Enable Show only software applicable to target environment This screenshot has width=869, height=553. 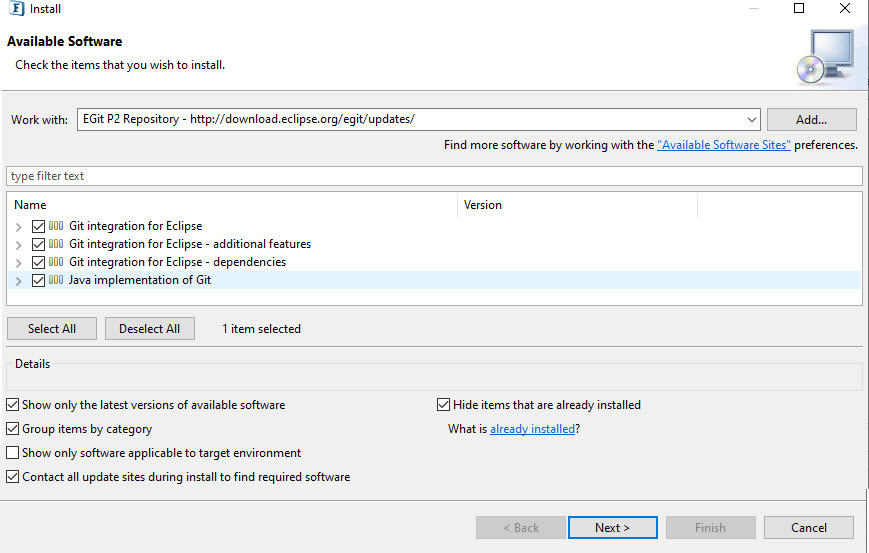tap(12, 453)
